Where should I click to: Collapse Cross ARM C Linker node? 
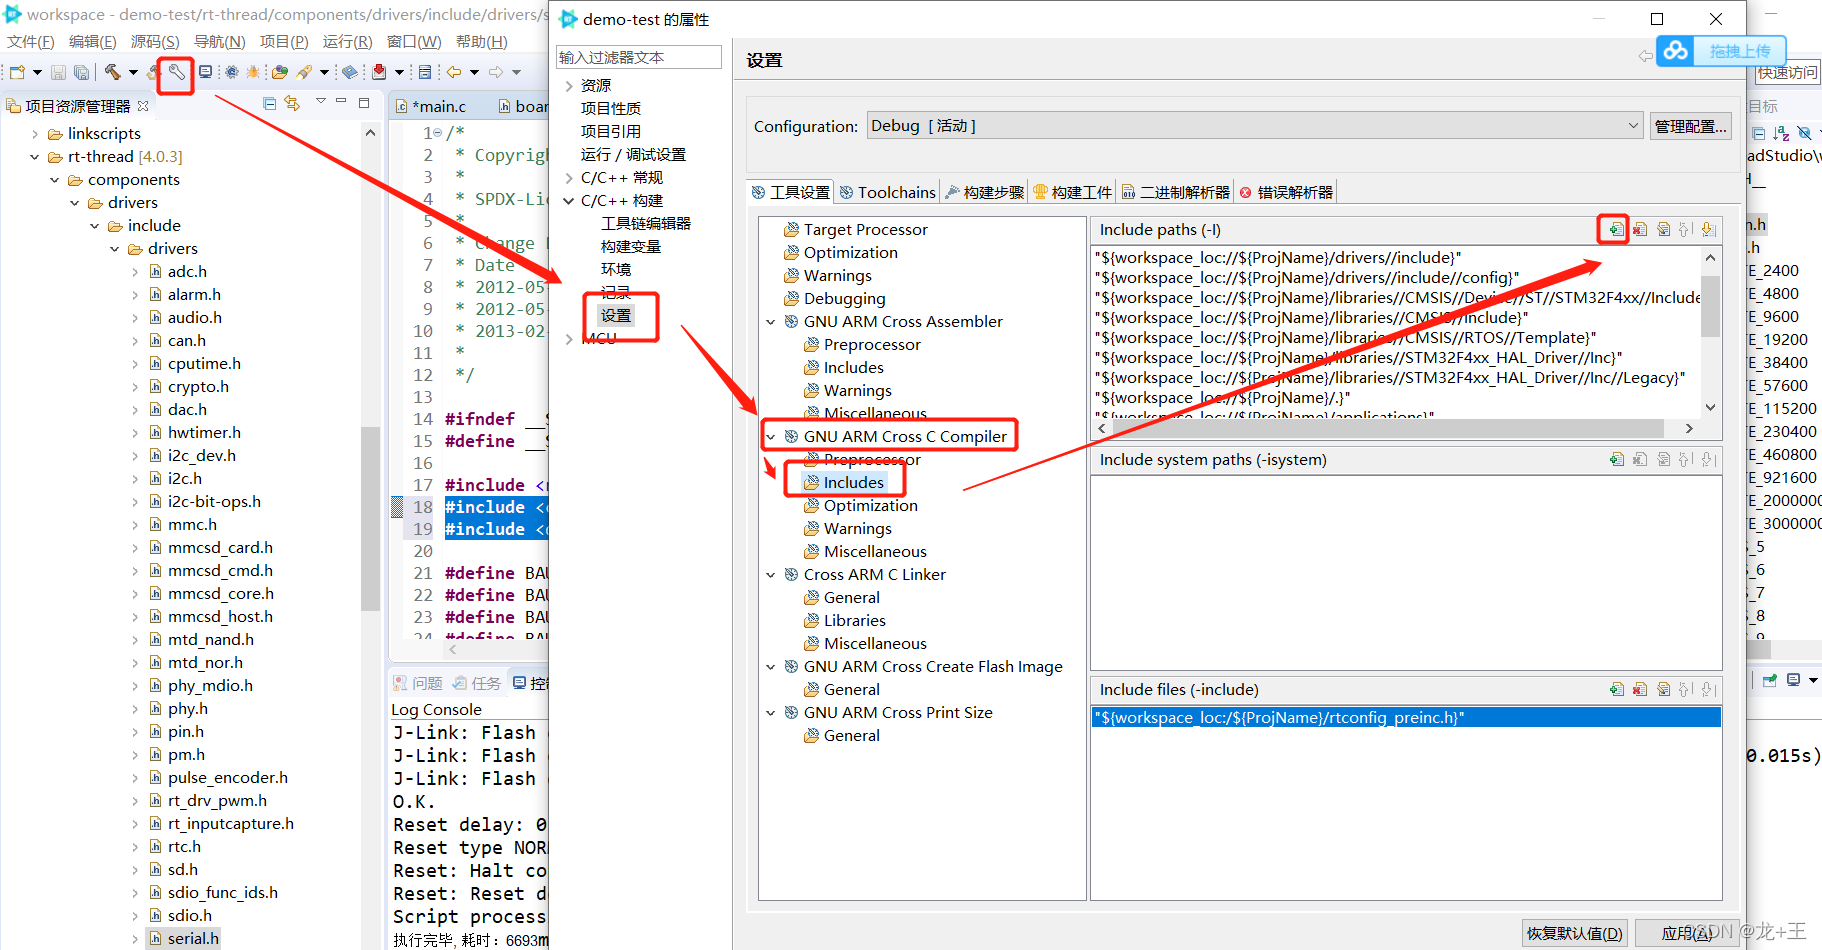[771, 575]
